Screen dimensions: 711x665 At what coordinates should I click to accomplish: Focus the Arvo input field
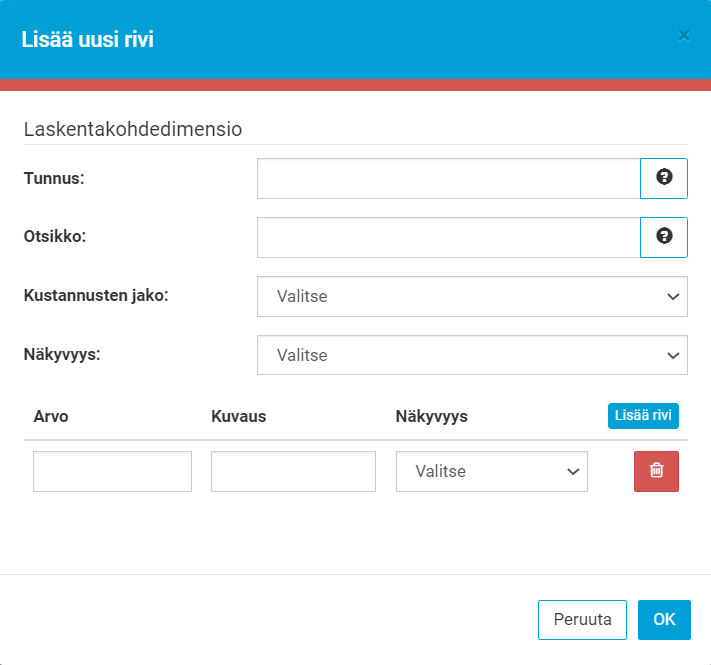(112, 471)
